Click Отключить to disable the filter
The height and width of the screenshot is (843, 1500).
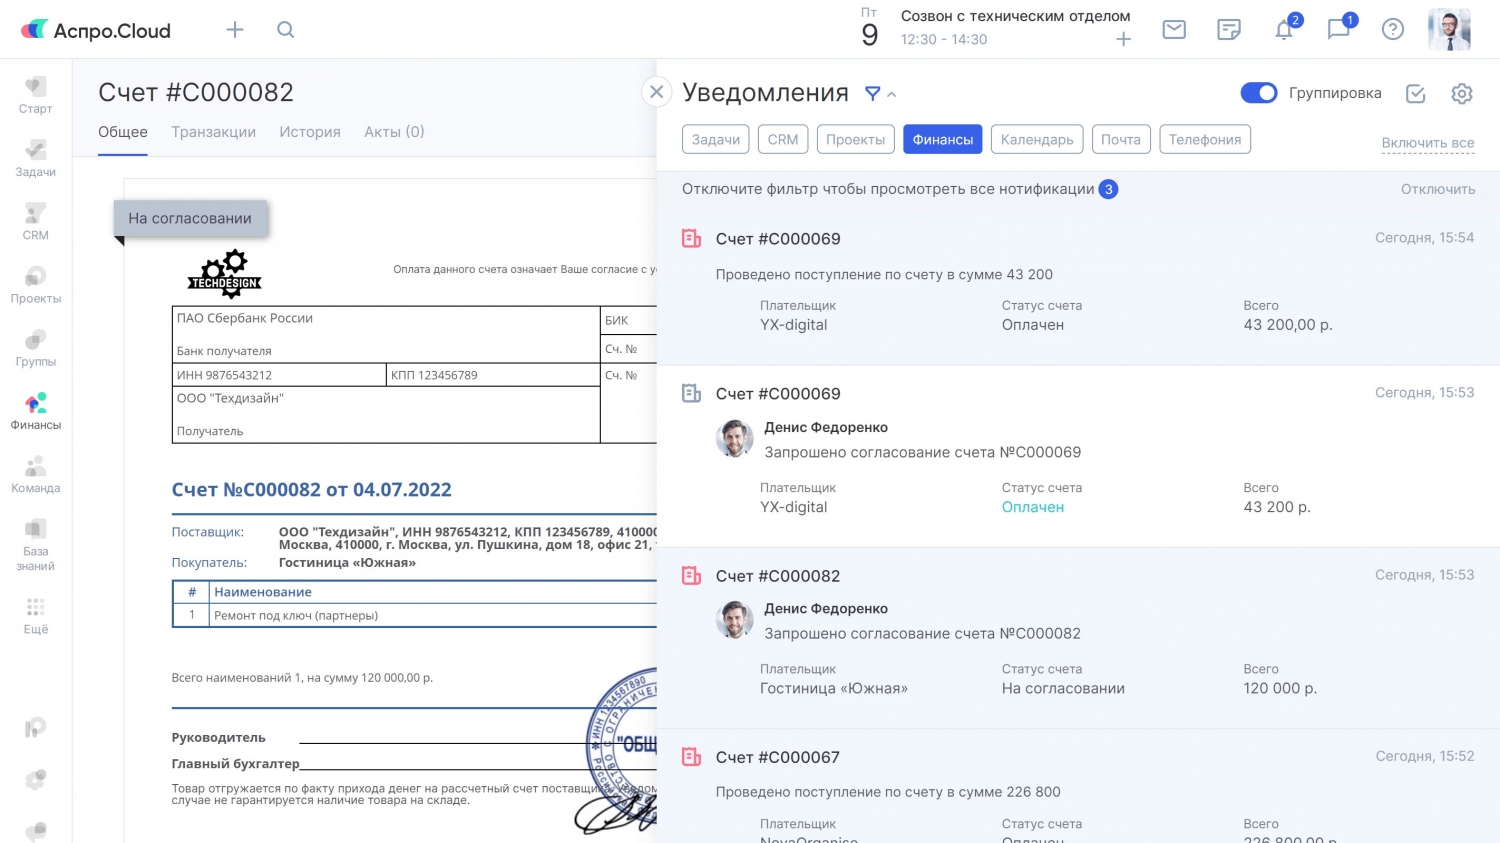click(1437, 189)
